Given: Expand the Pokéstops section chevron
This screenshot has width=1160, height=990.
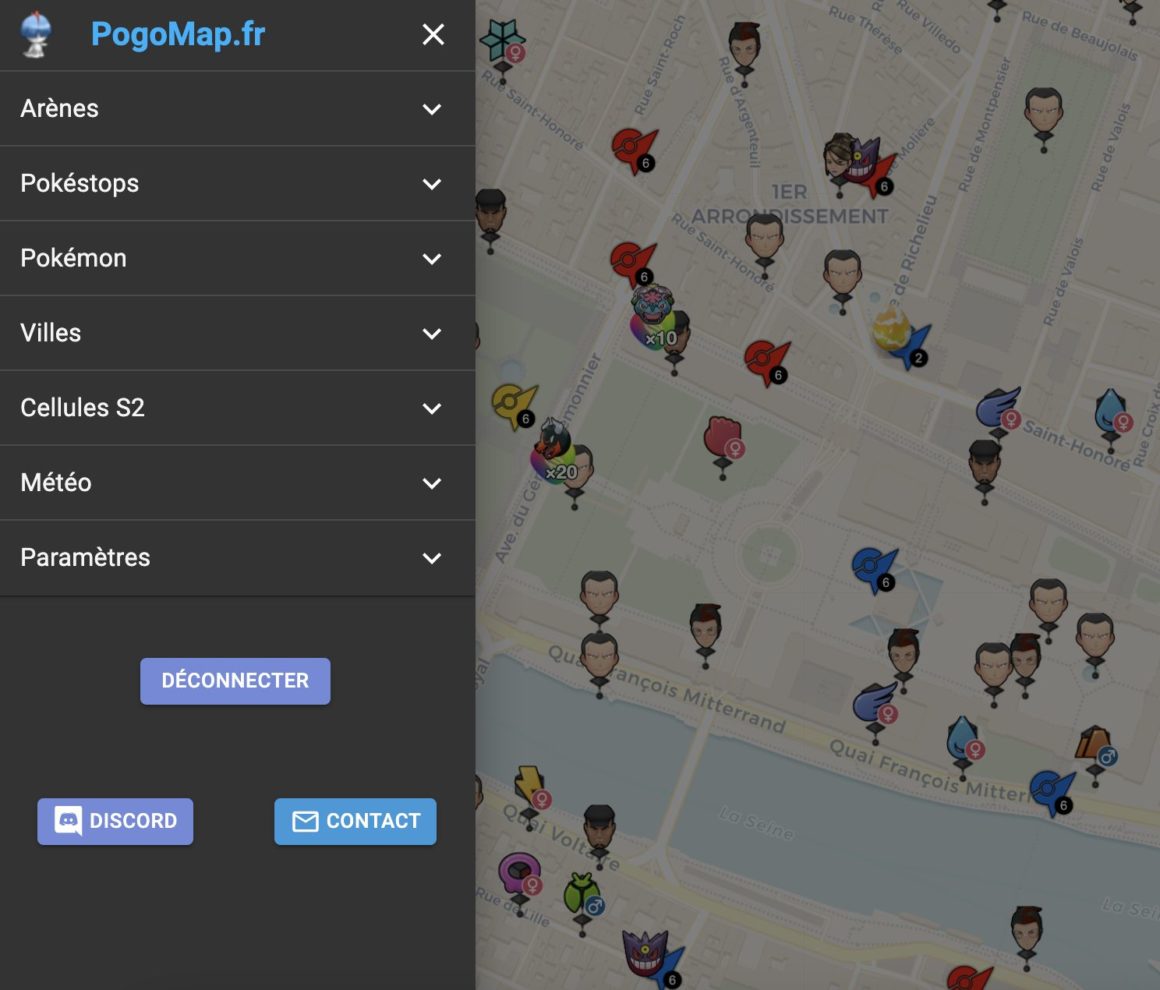Looking at the screenshot, I should (432, 184).
